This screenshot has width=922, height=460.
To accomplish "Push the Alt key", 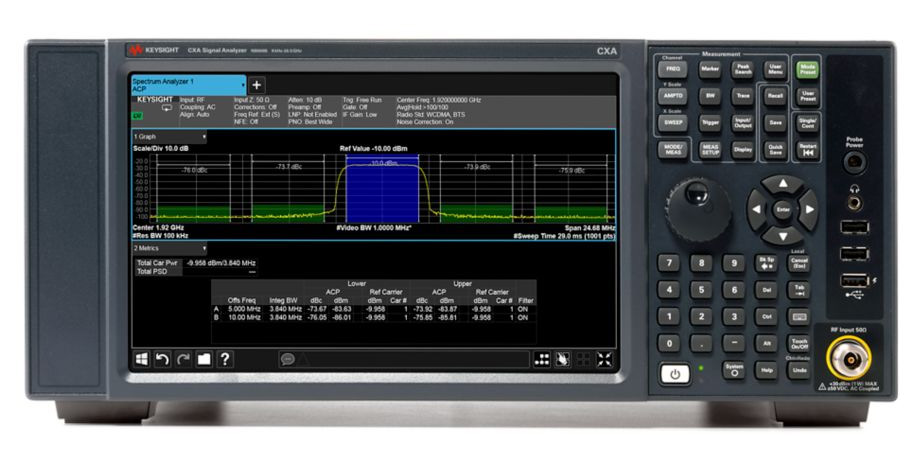I will click(766, 344).
